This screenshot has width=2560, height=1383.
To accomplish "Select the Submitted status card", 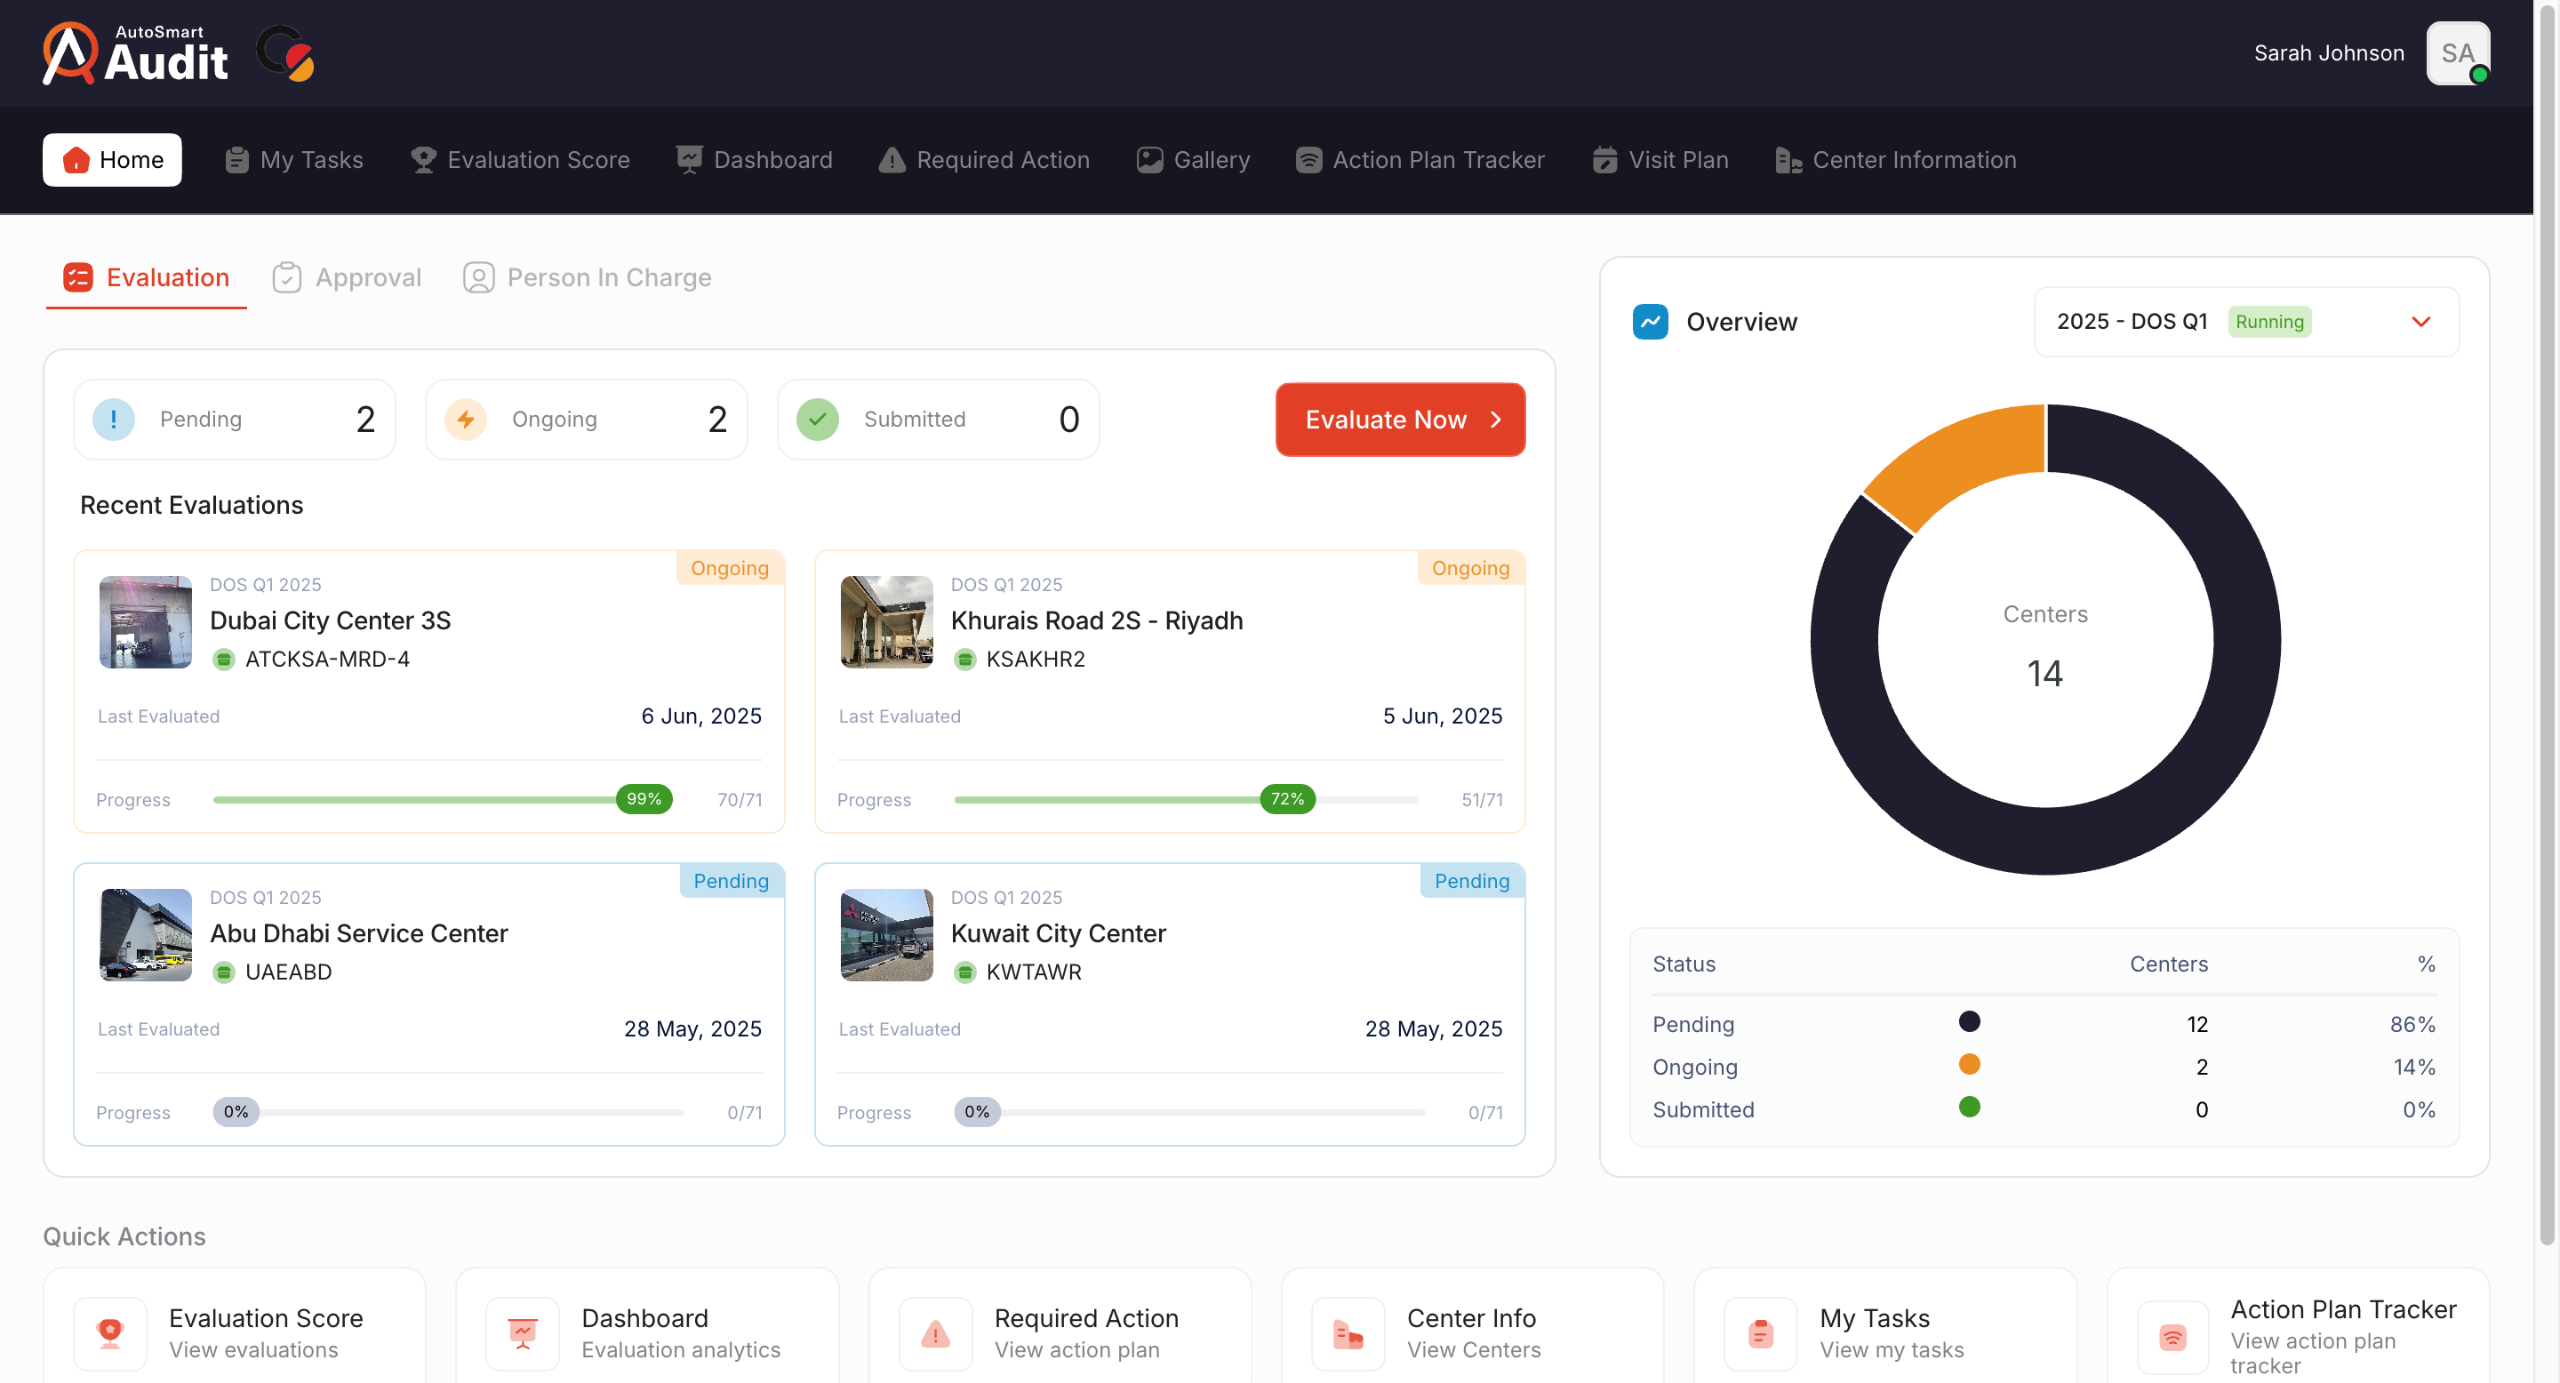I will (938, 419).
